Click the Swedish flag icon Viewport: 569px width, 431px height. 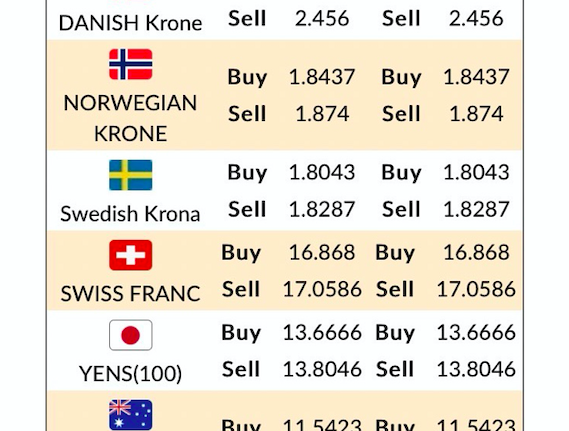[131, 175]
